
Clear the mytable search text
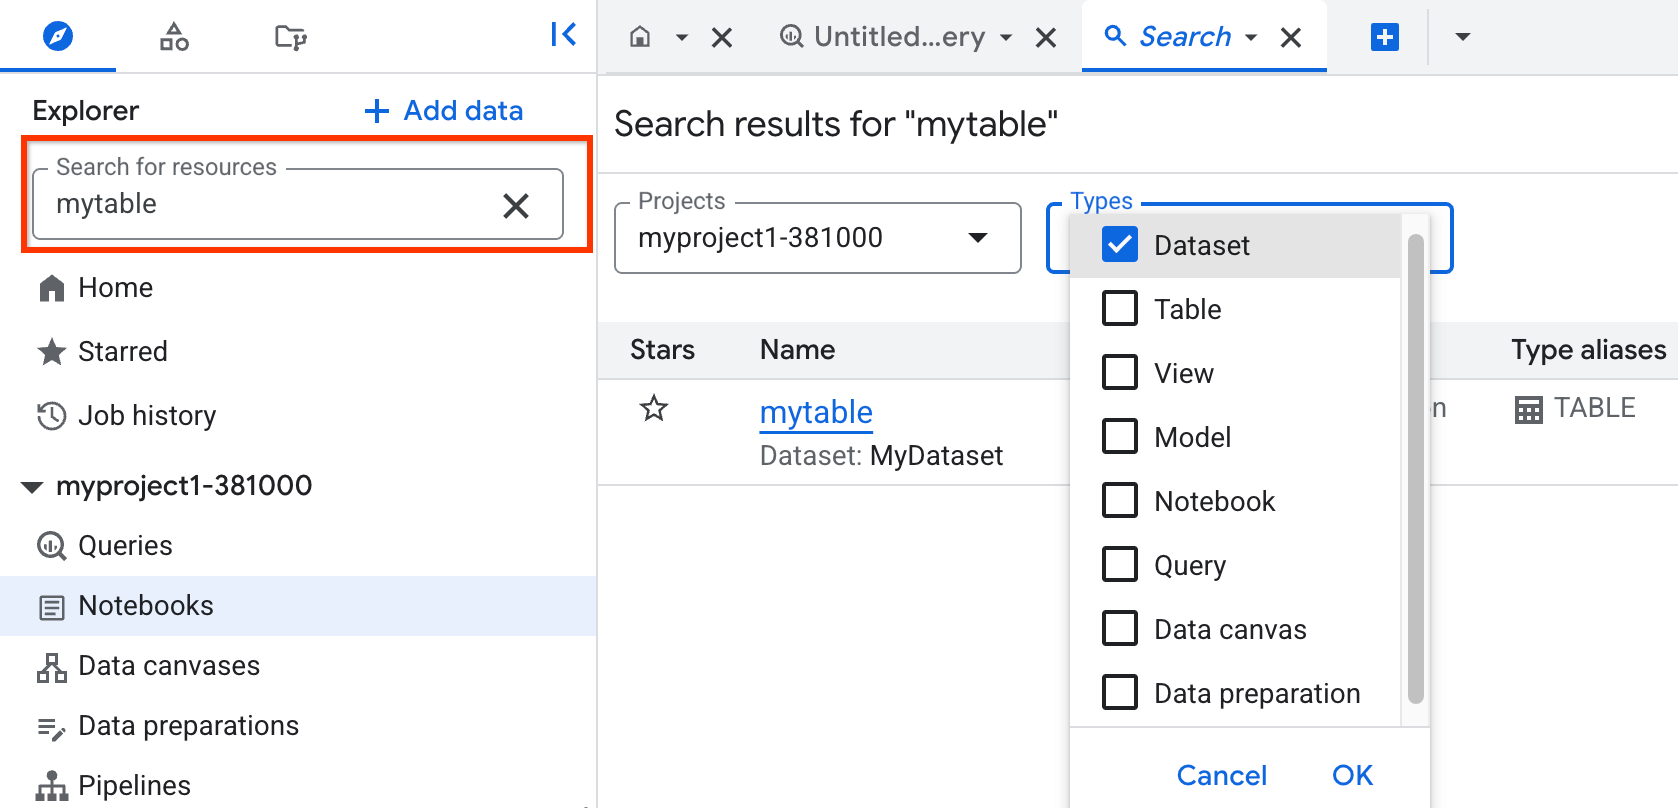pos(515,206)
